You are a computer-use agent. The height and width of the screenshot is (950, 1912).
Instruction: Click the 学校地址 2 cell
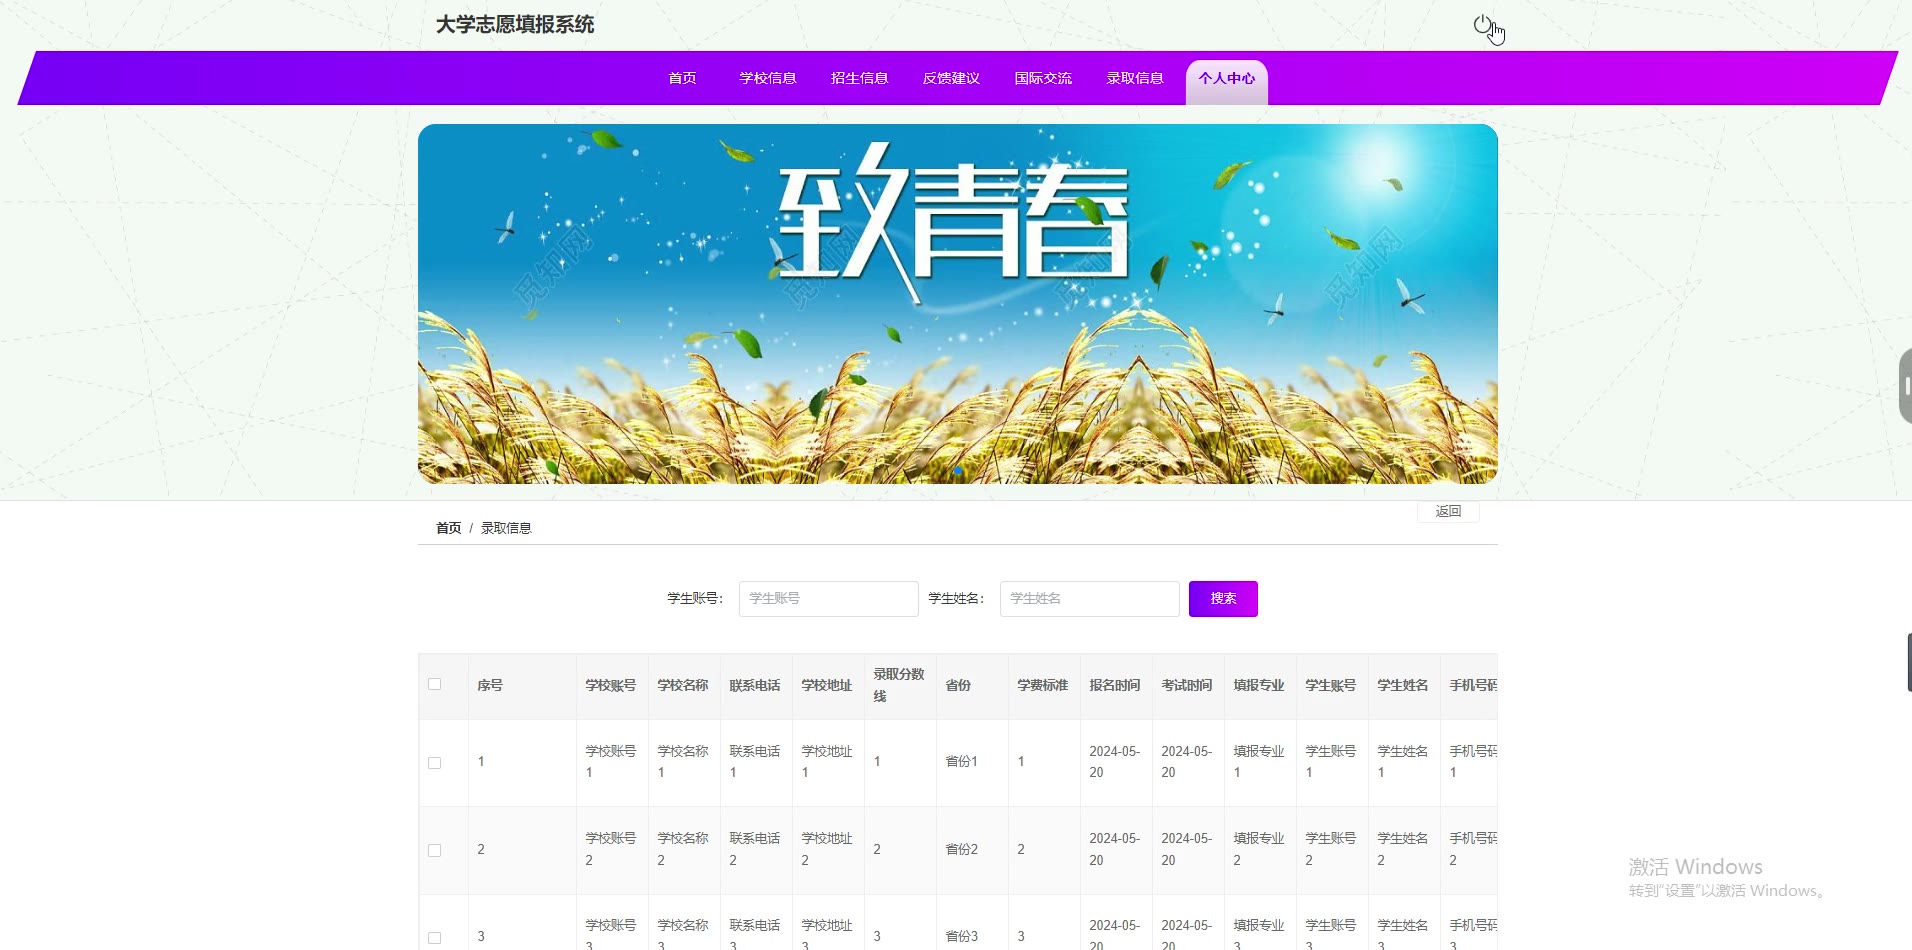point(827,850)
